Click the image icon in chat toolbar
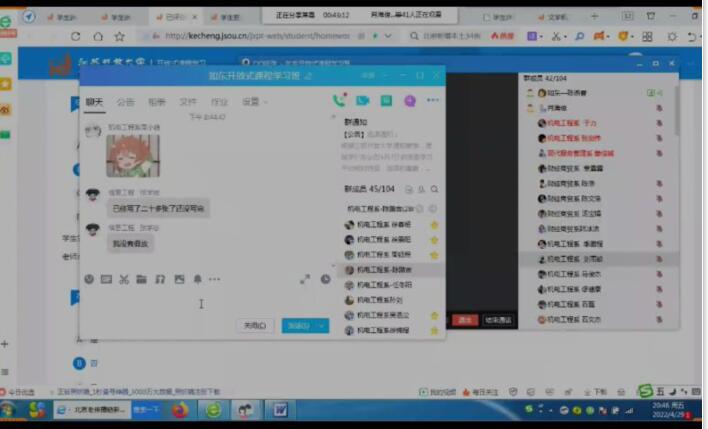The image size is (708, 429). point(179,279)
